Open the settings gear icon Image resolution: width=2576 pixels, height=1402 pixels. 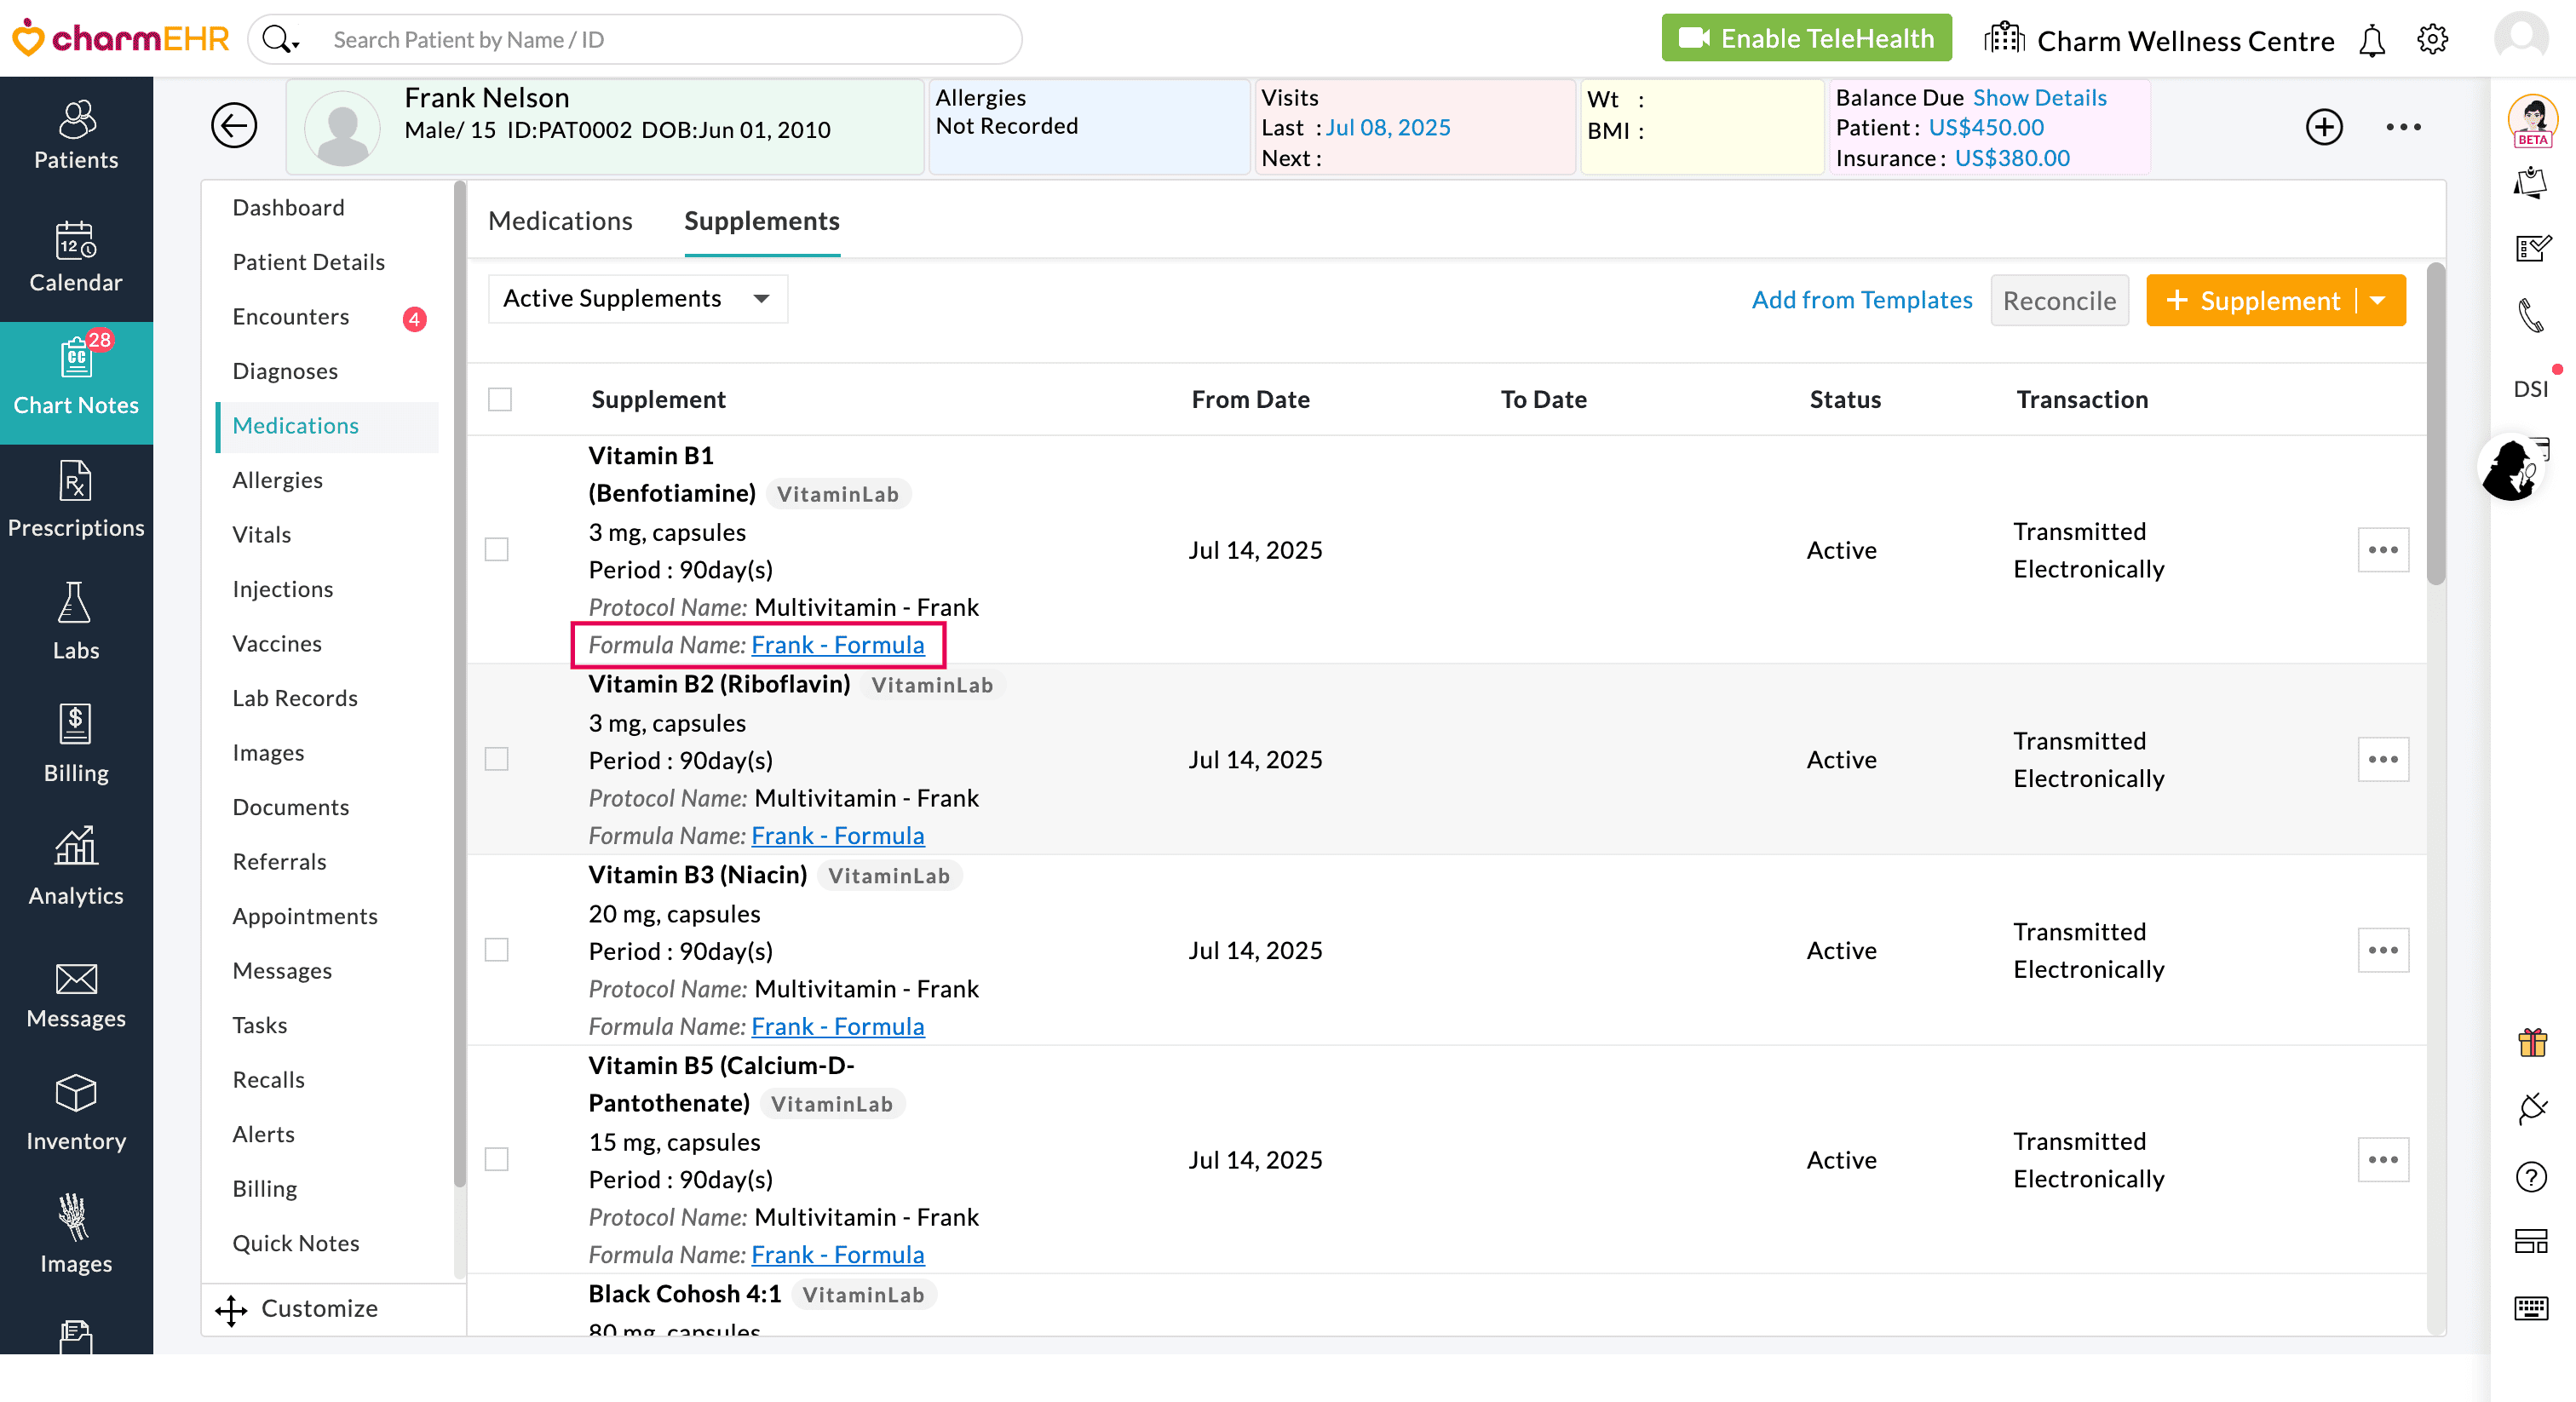pos(2432,40)
